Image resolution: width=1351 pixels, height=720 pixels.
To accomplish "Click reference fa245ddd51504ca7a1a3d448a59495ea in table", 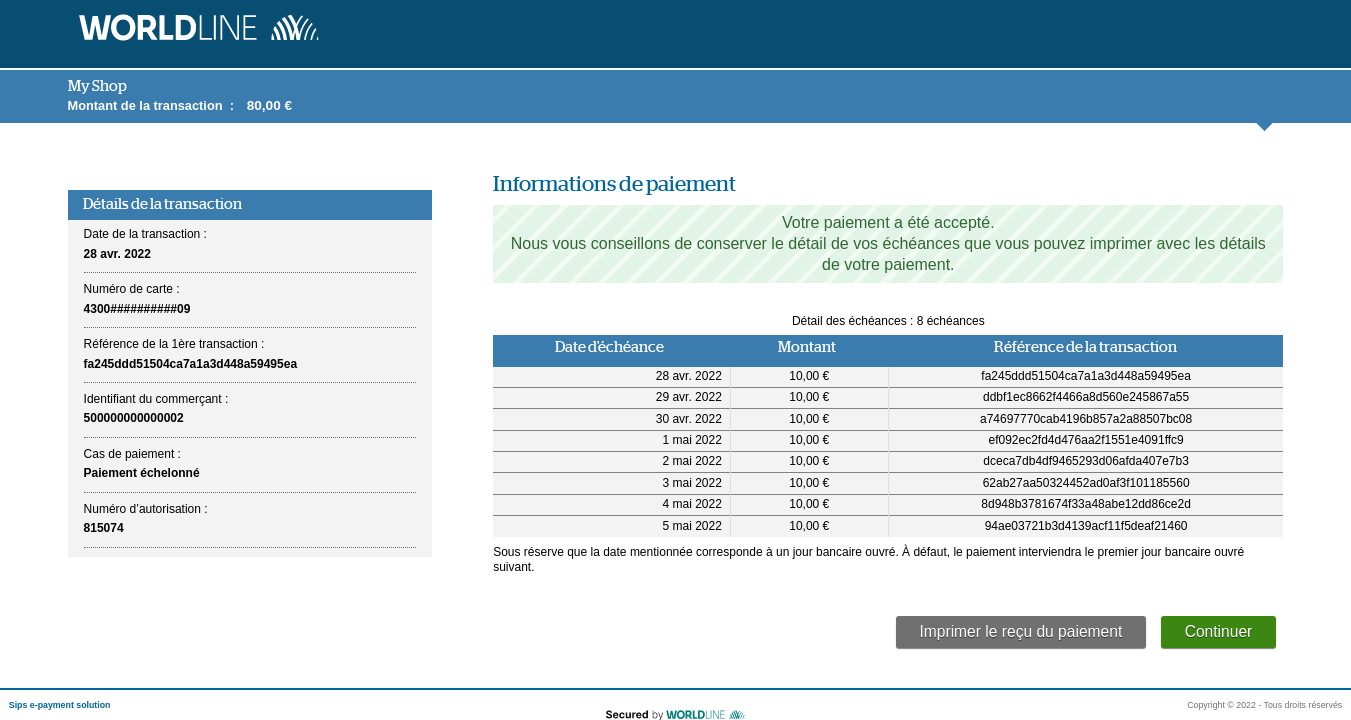I will (x=1086, y=376).
